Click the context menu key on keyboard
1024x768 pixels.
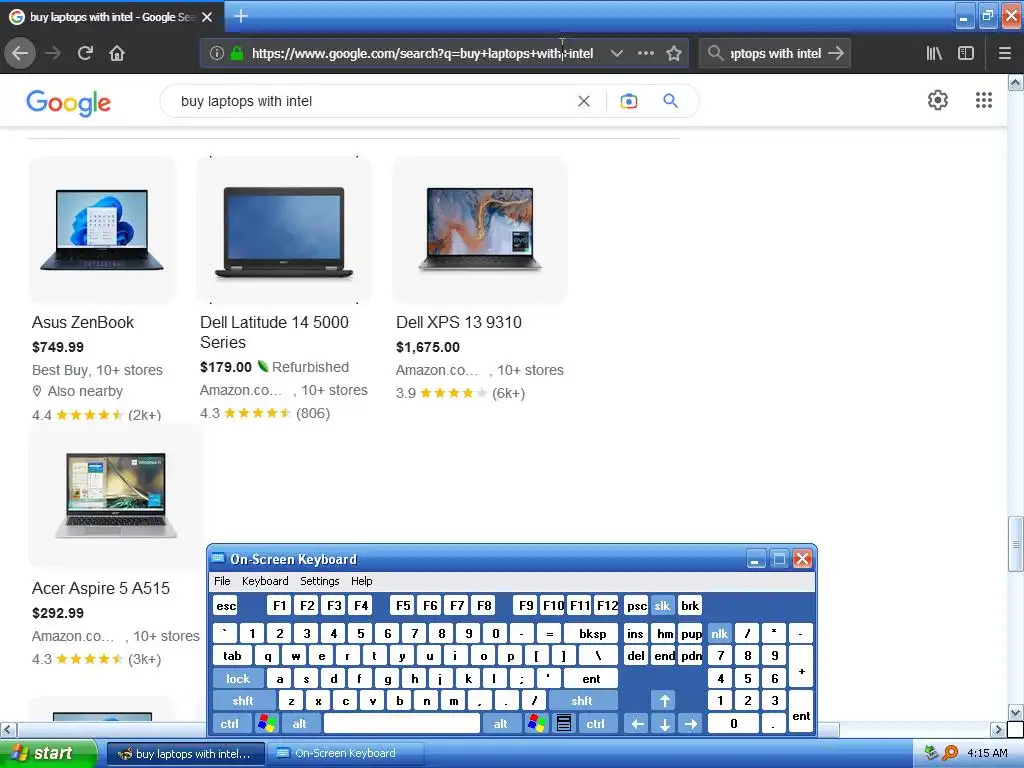click(x=564, y=724)
